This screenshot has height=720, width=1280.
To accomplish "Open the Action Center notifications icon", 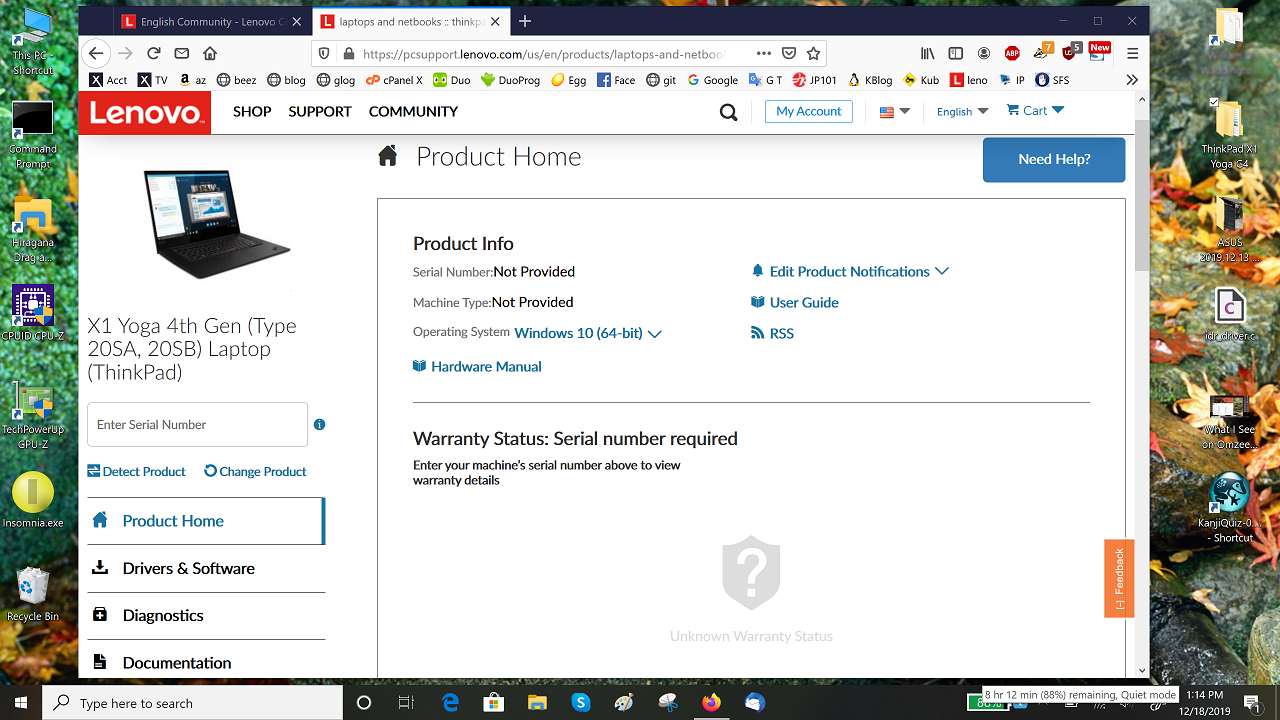I will coord(1251,702).
